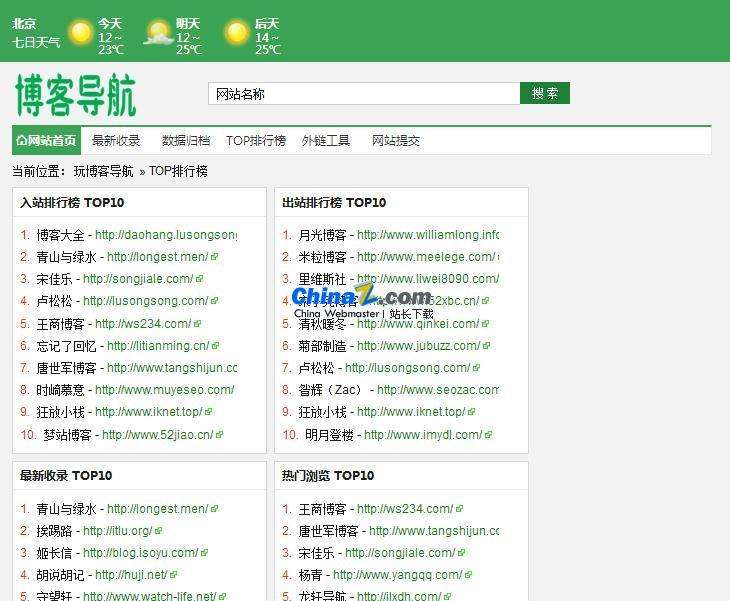Click external link icon beside blog.isoyu.com

204,553
